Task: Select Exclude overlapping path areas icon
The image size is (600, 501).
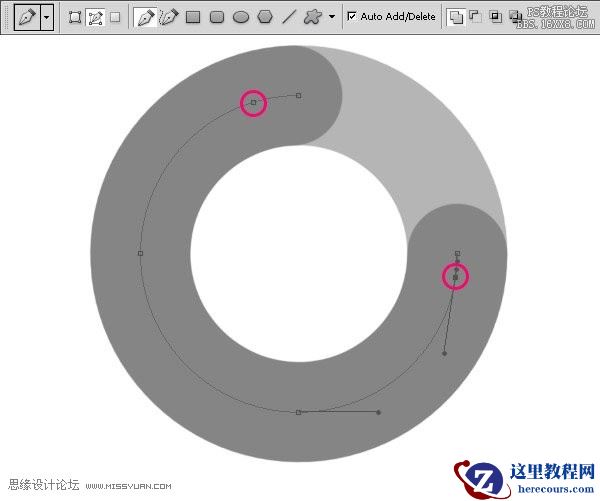Action: coord(515,16)
